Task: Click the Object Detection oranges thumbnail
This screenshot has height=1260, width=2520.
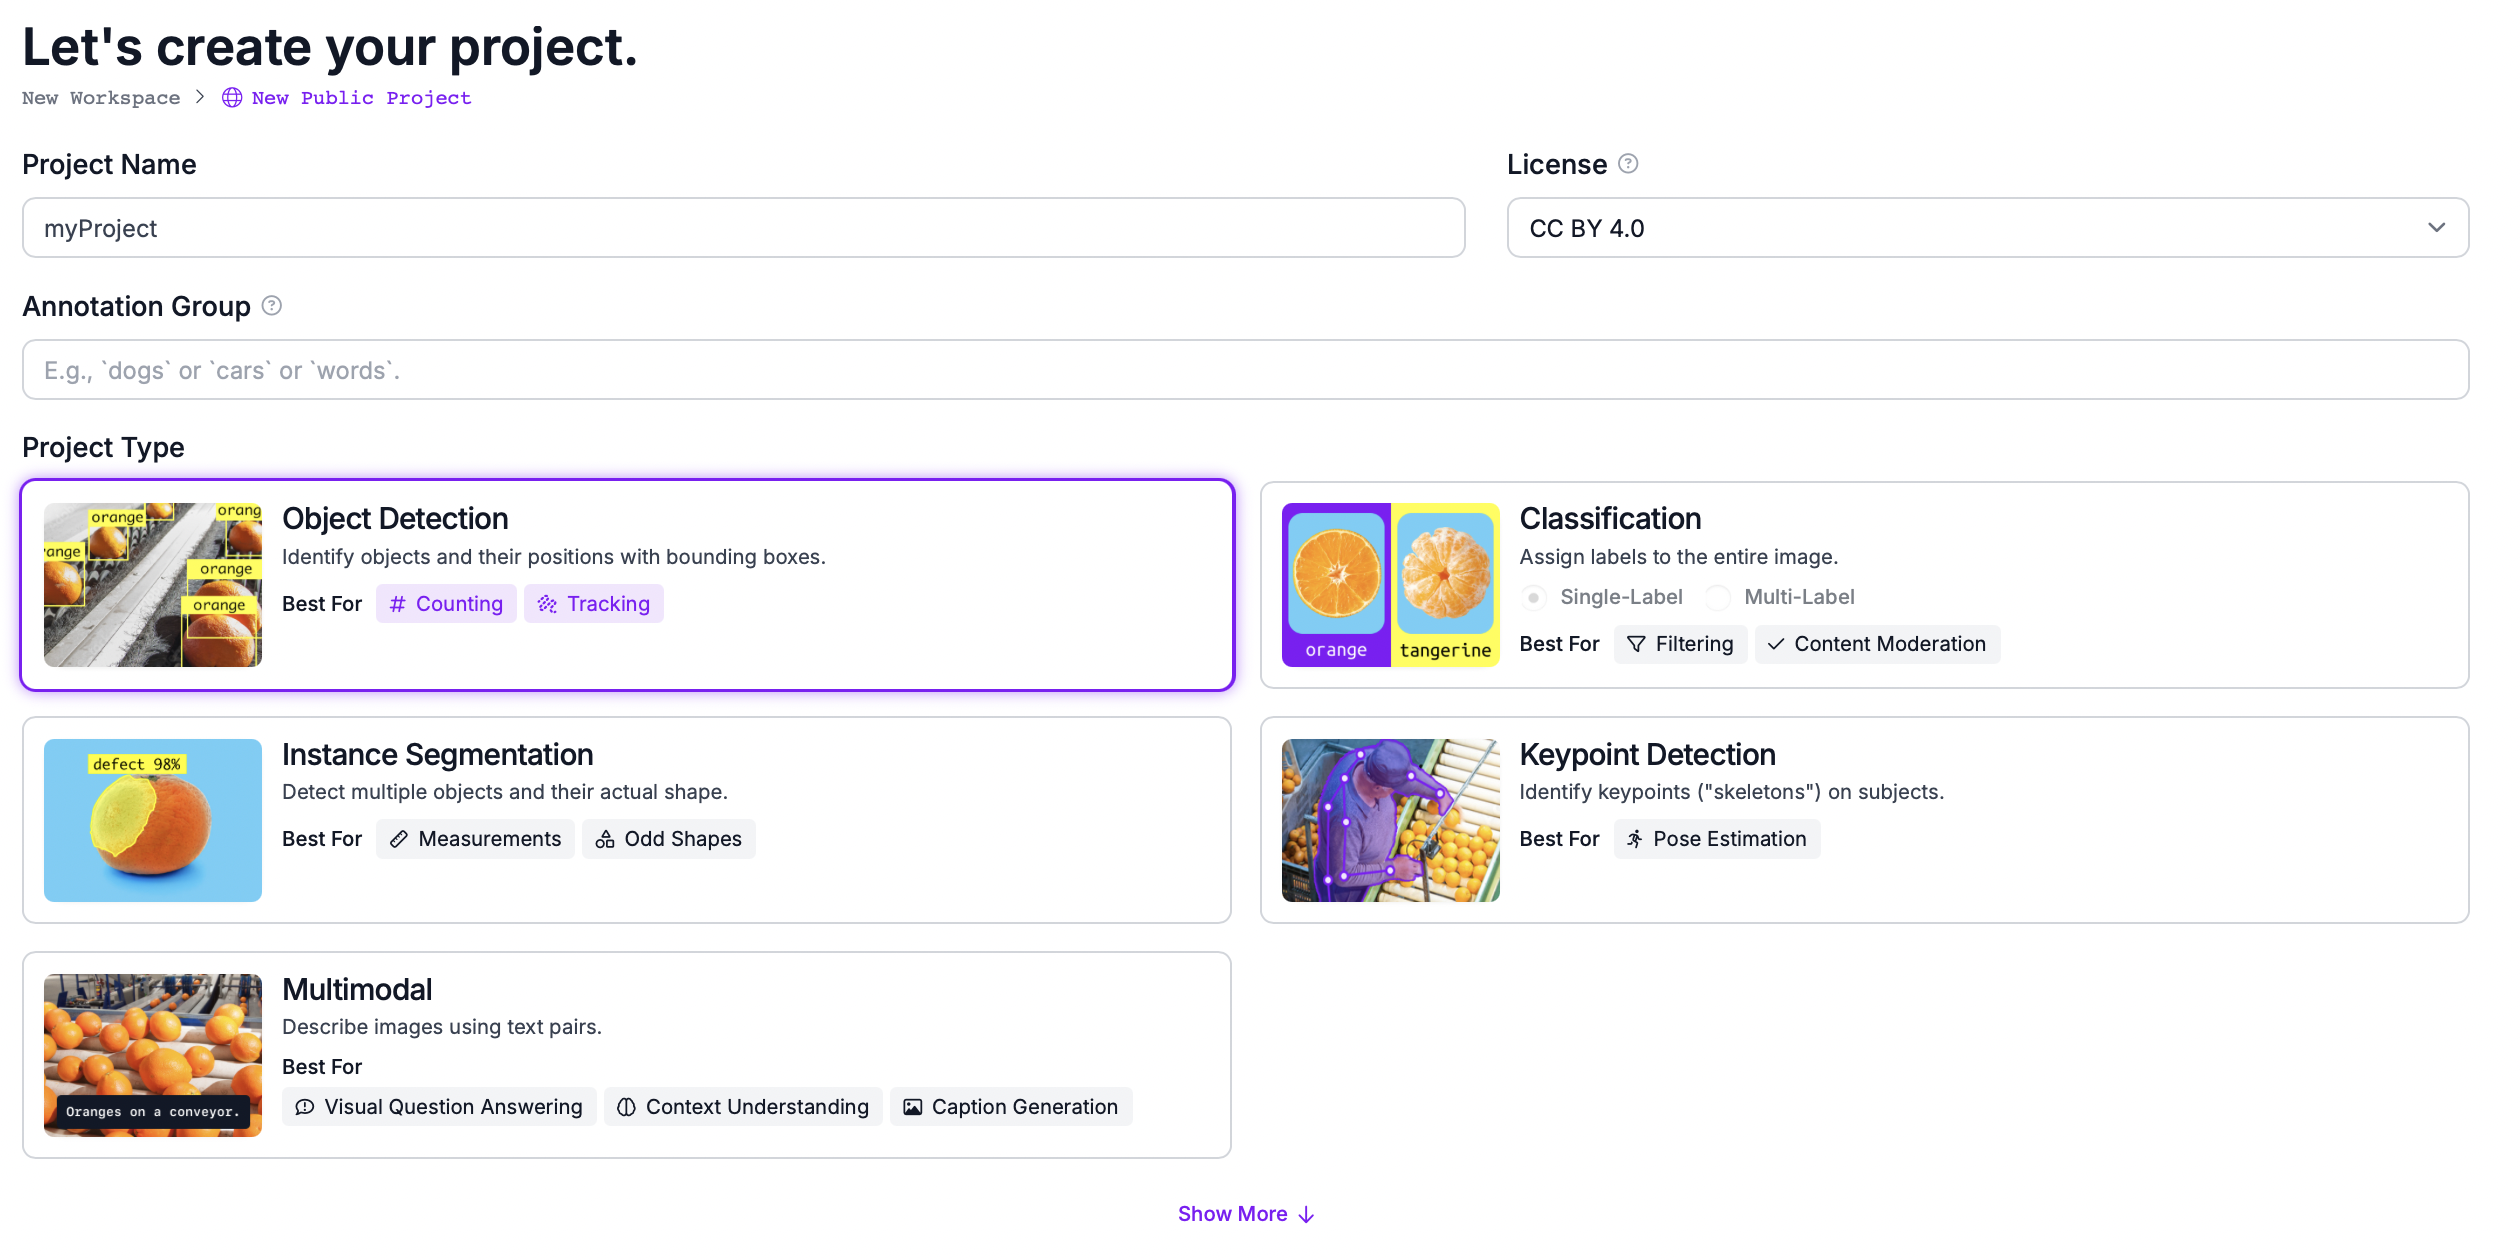Action: (153, 586)
